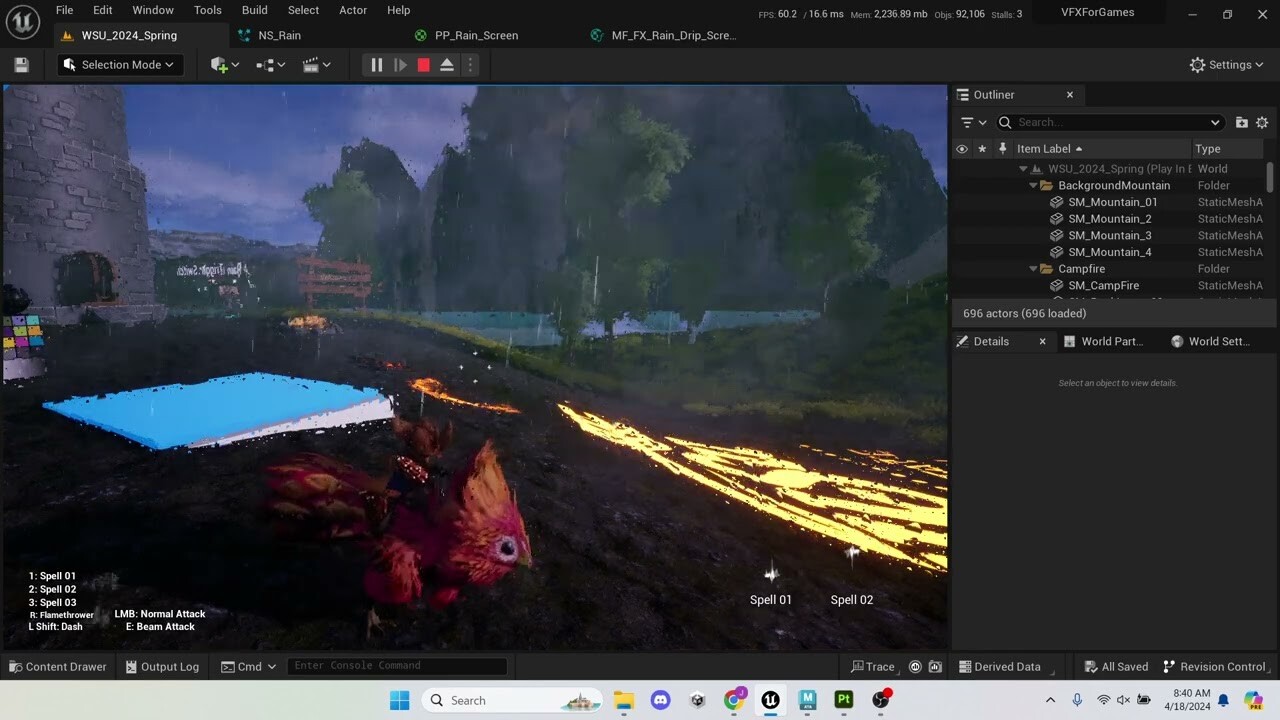The height and width of the screenshot is (720, 1280).
Task: Open the Add Actor green cube icon
Action: pos(219,64)
